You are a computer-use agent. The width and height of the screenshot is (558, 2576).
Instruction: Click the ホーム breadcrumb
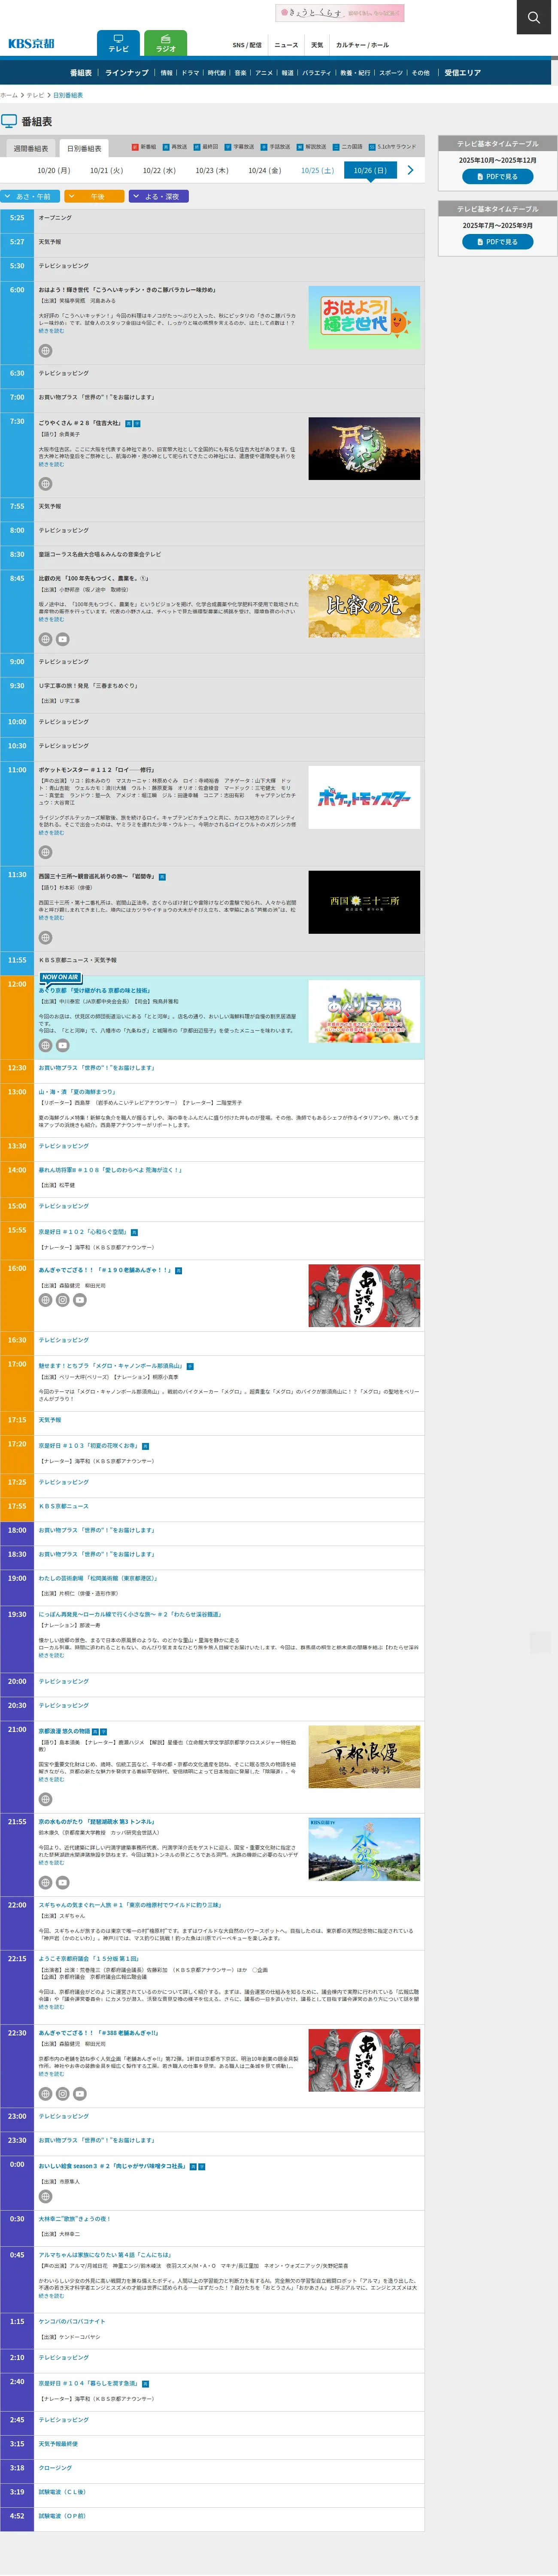pyautogui.click(x=9, y=95)
